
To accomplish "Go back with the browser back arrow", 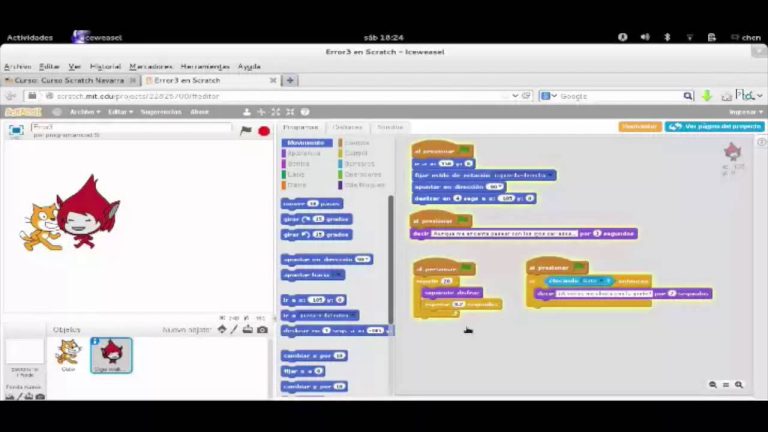I will [11, 96].
